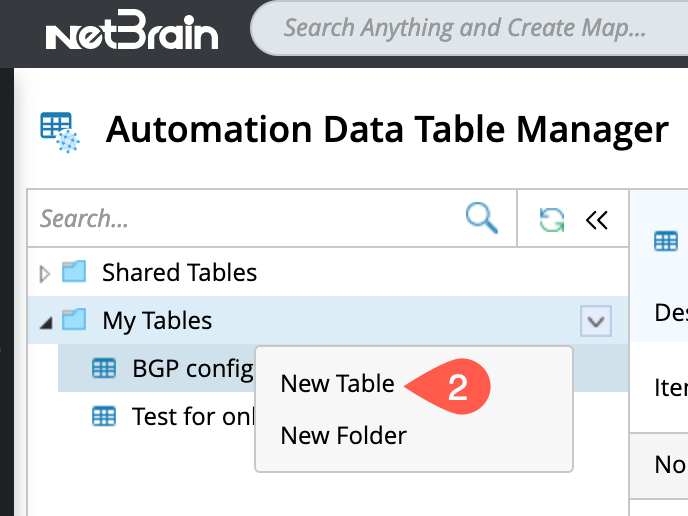Click the My Tables folder icon
Screen dimensions: 688x516
click(74, 320)
